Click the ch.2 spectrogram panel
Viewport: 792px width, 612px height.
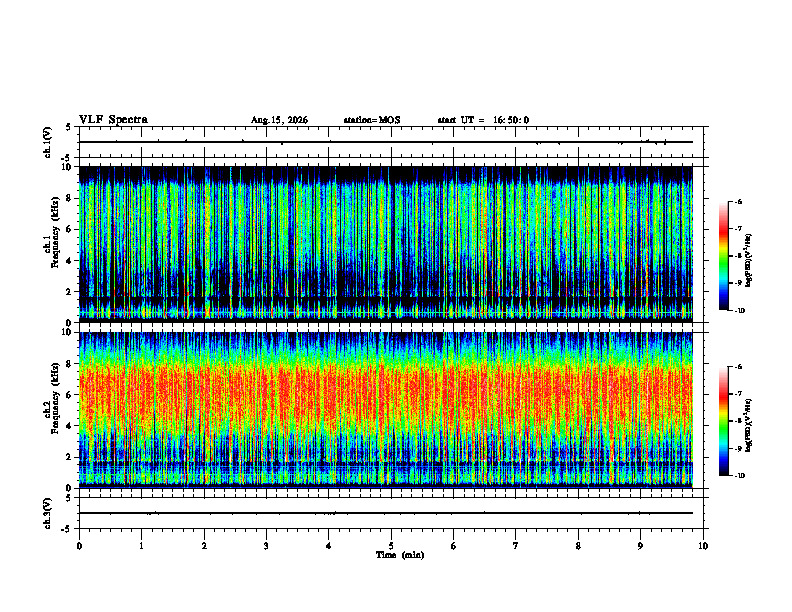[x=386, y=410]
